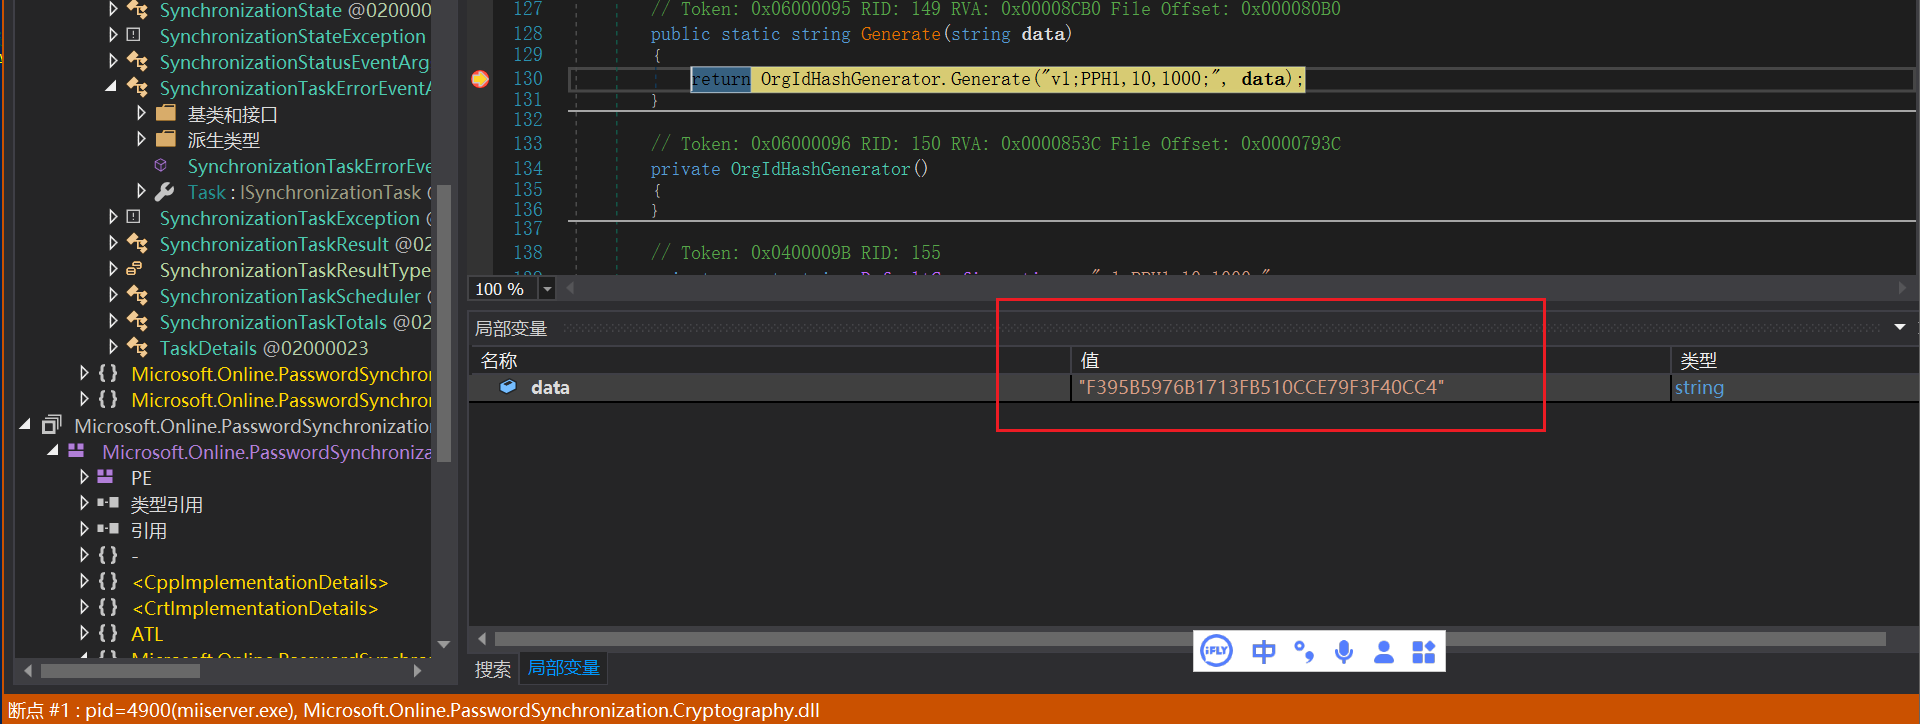Open the locals panel options dropdown arrow
The width and height of the screenshot is (1920, 724).
point(1900,327)
